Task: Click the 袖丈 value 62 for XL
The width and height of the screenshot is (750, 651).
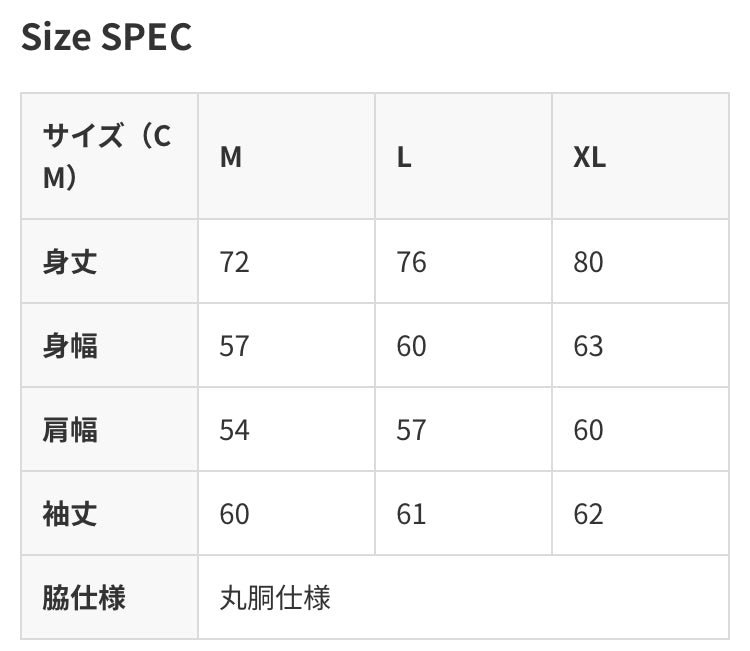Action: [588, 514]
